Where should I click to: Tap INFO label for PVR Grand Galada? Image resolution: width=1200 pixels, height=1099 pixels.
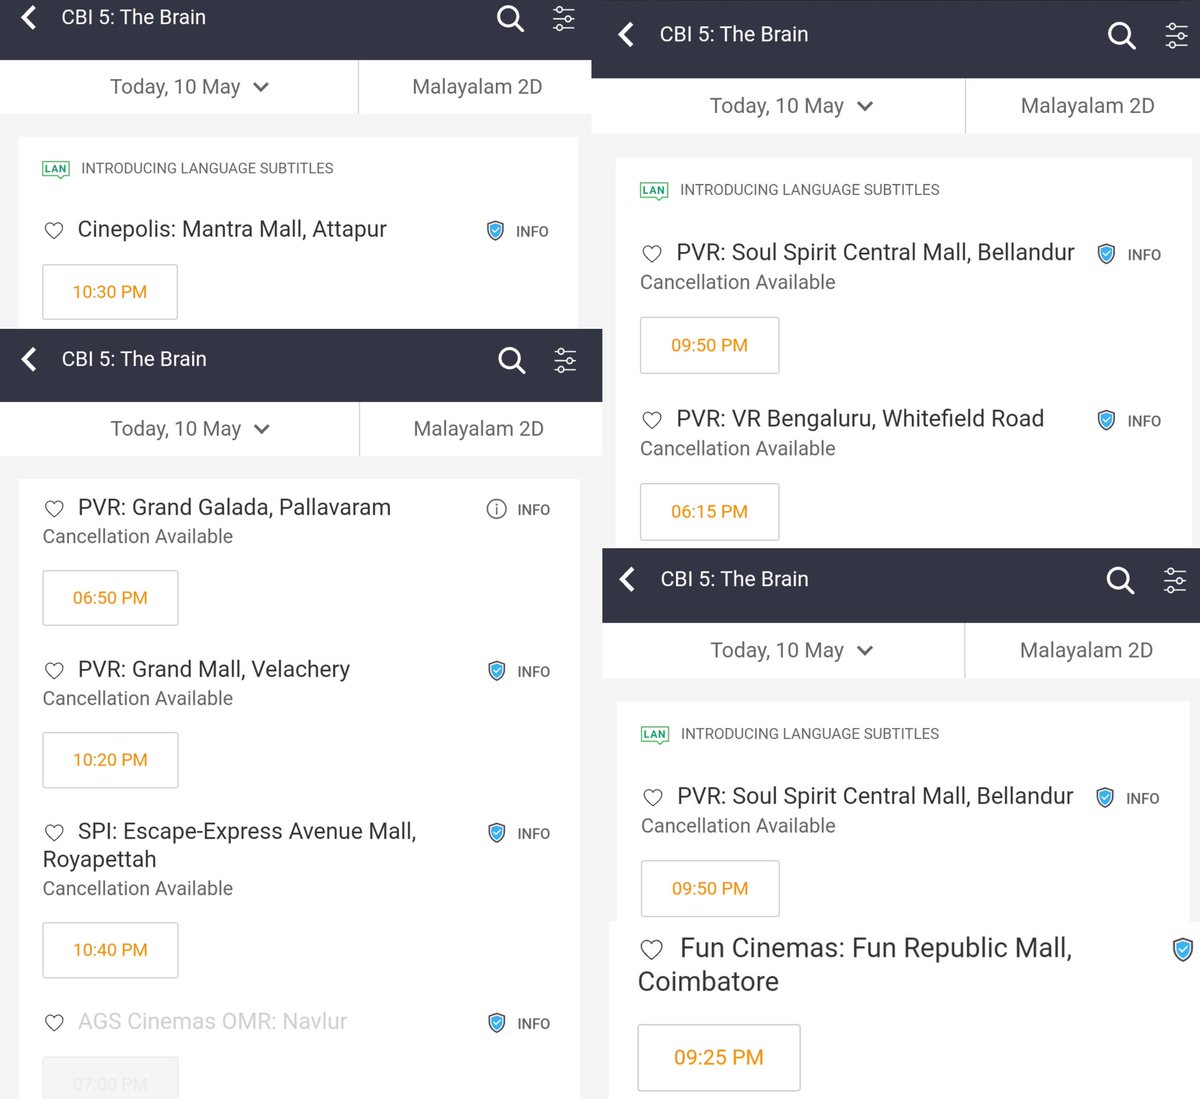534,510
